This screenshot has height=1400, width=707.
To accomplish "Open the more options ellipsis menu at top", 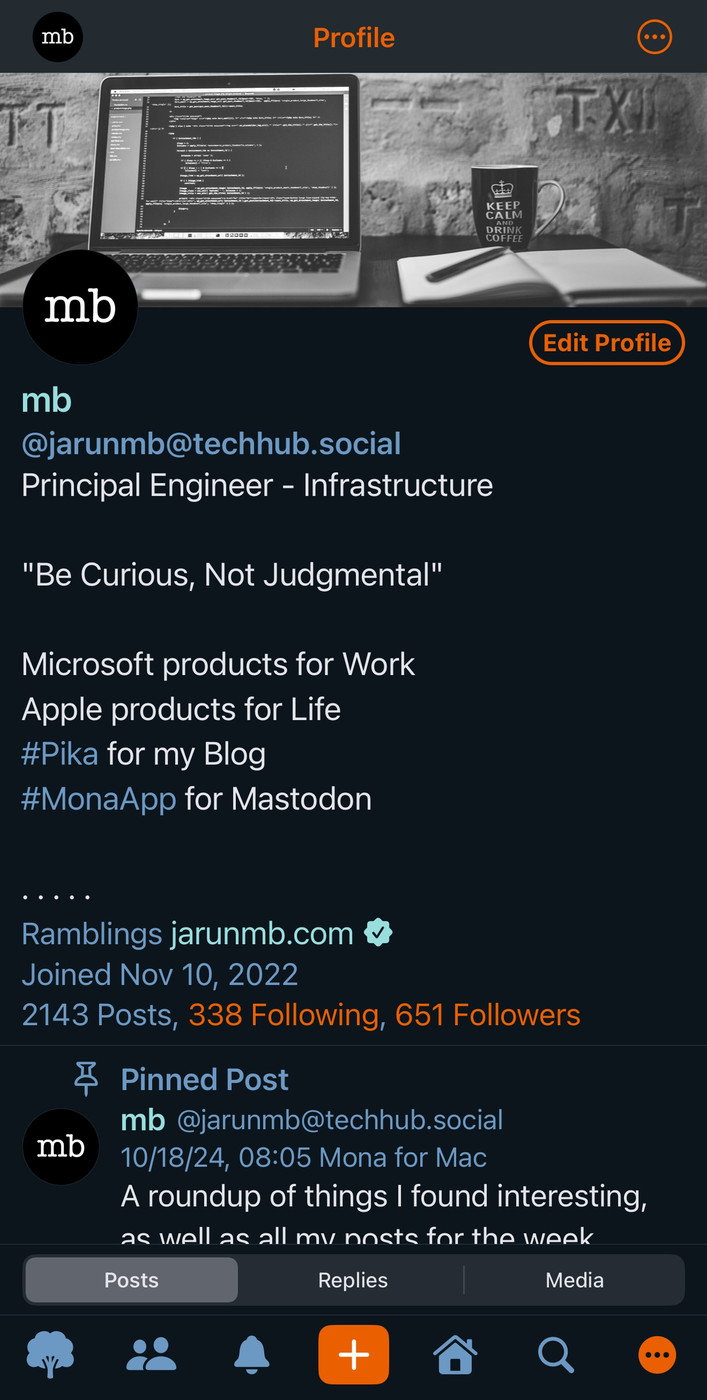I will pos(655,38).
